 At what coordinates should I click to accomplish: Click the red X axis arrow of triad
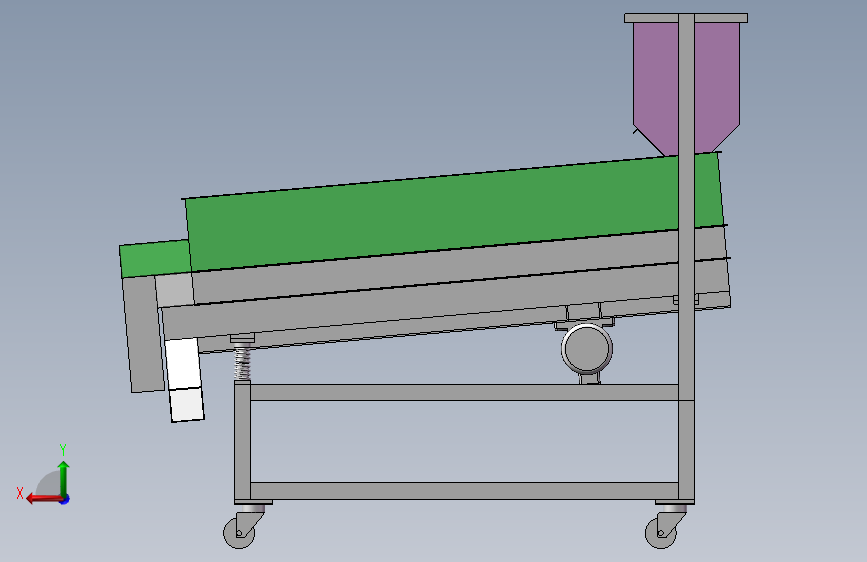(43, 499)
